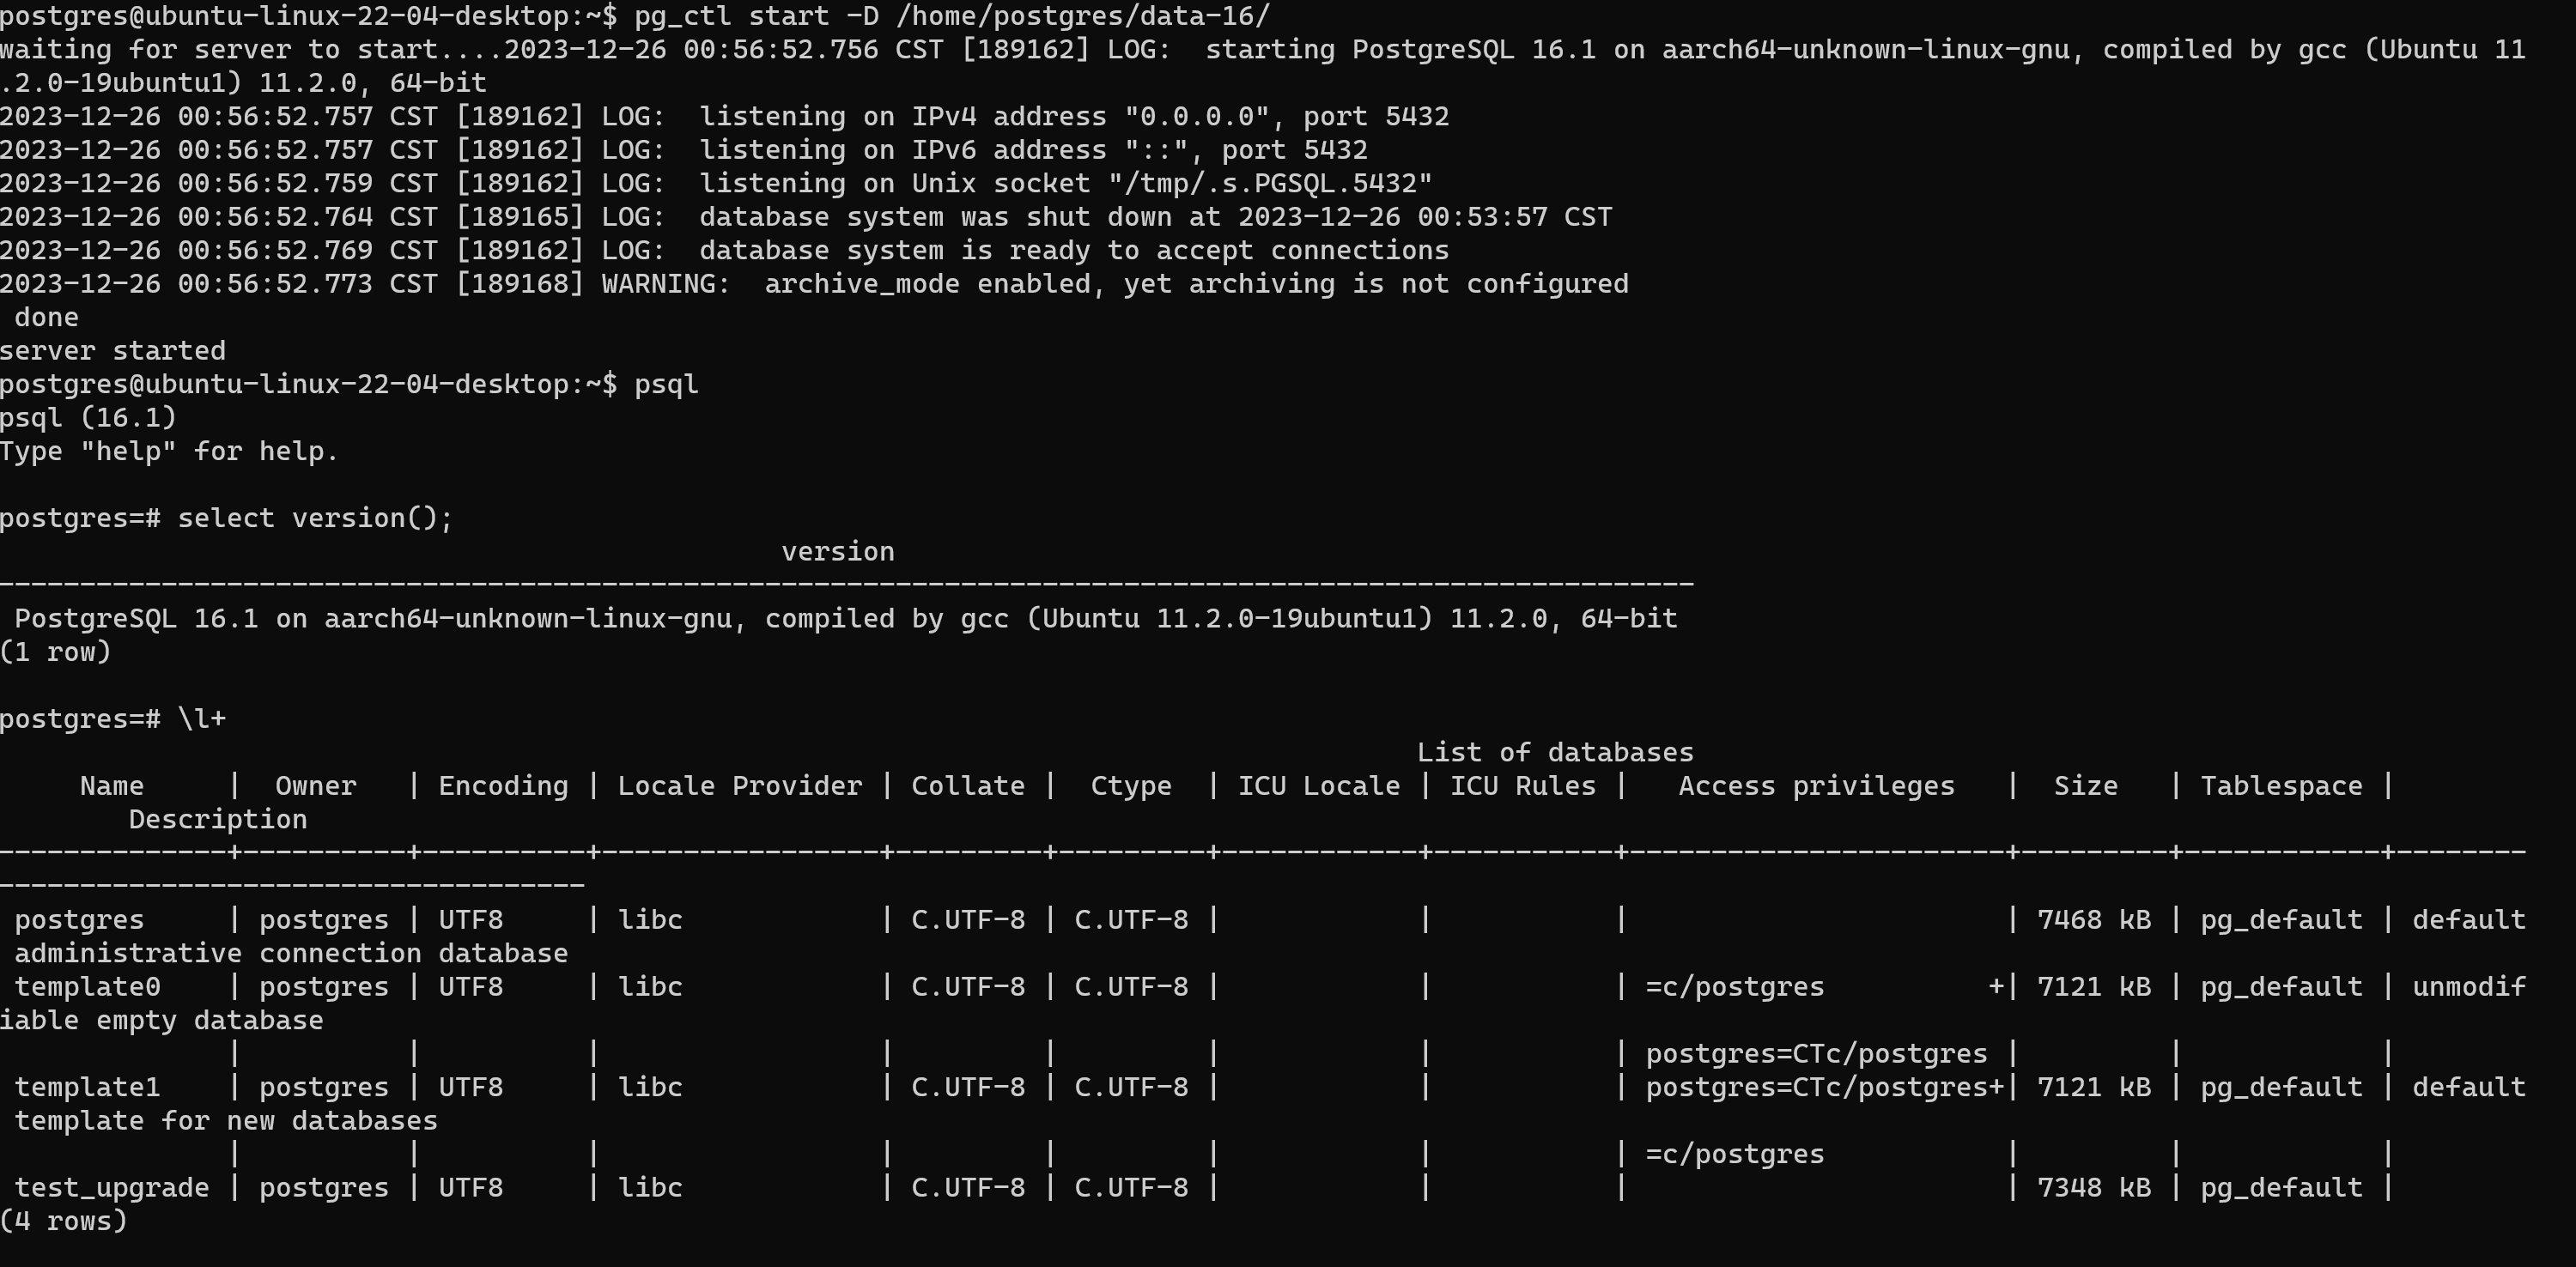Click the Unix socket path /tmp/.s.PGSQL.5432
This screenshot has height=1267, width=2576.
(x=1270, y=184)
